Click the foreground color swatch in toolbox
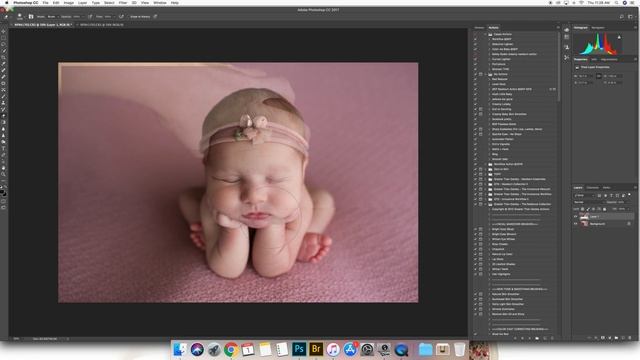 coord(2,191)
